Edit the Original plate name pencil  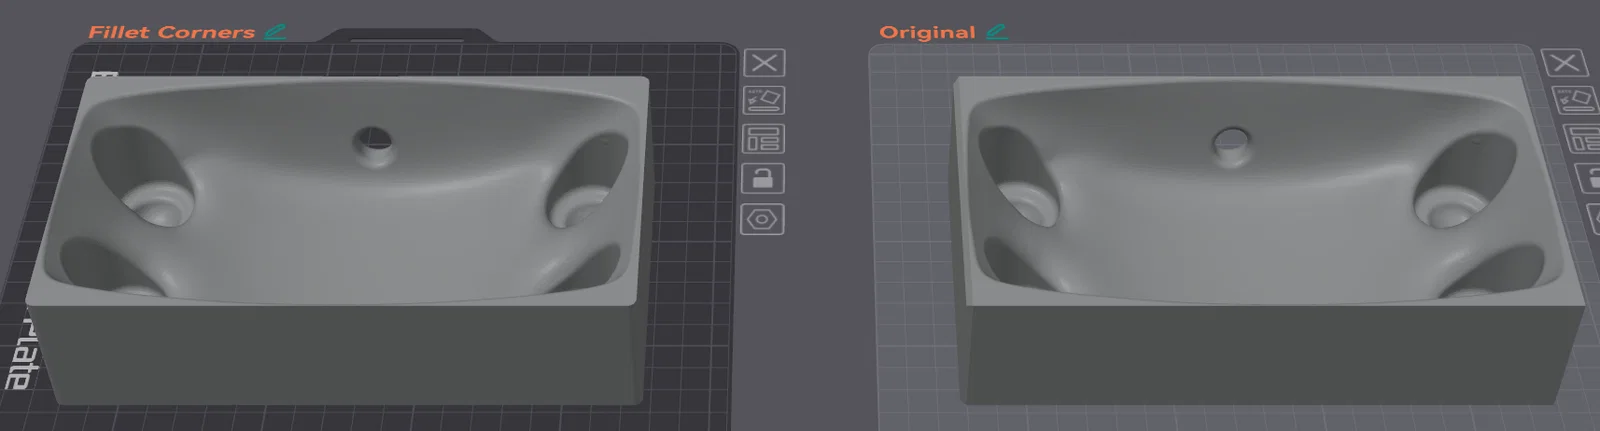(996, 31)
